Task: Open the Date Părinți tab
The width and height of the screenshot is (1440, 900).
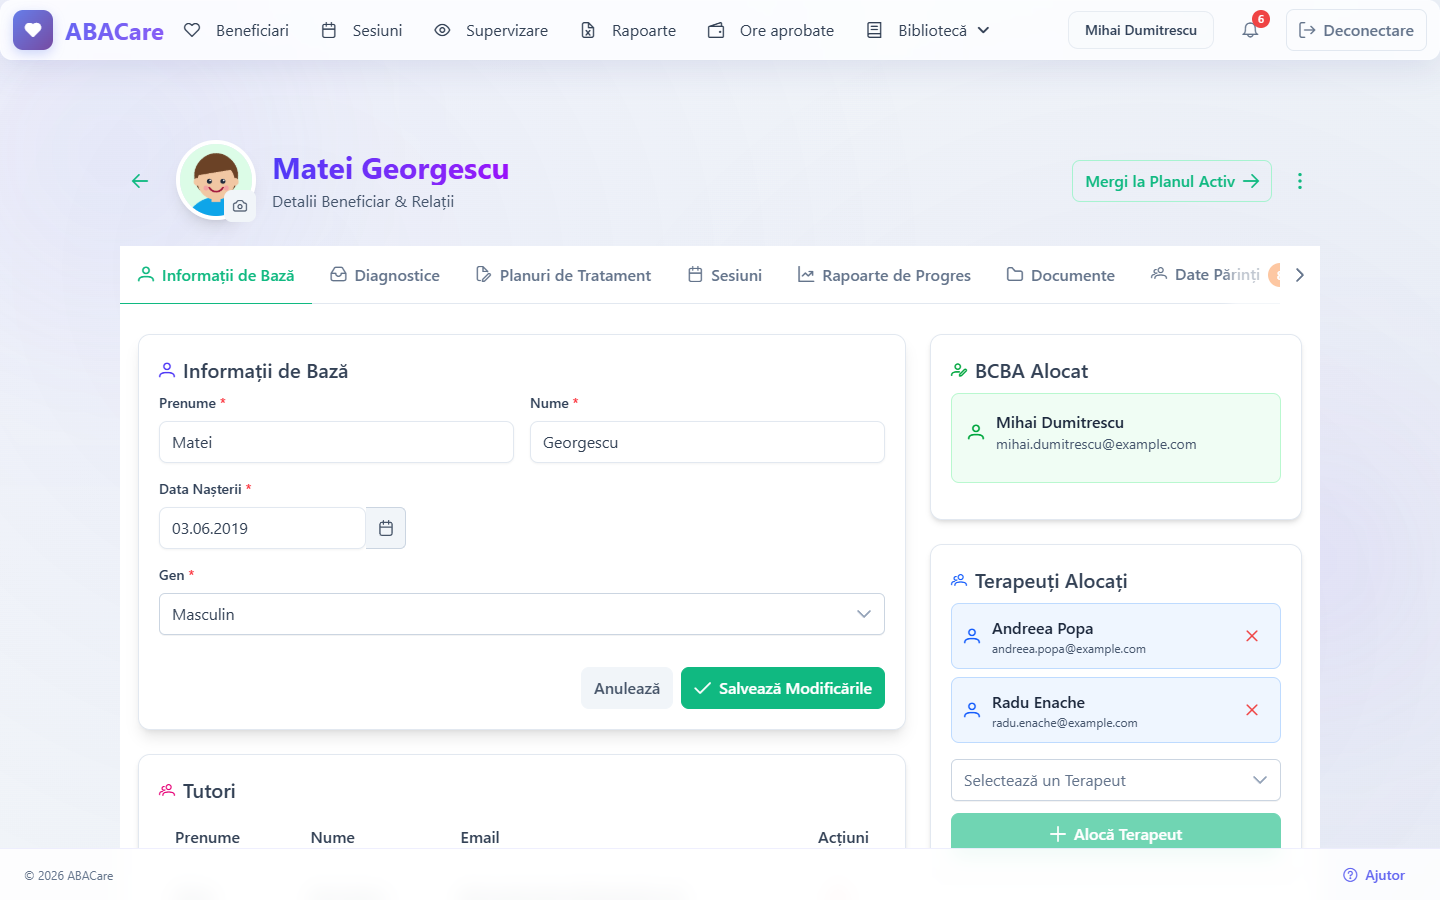Action: click(x=1205, y=274)
